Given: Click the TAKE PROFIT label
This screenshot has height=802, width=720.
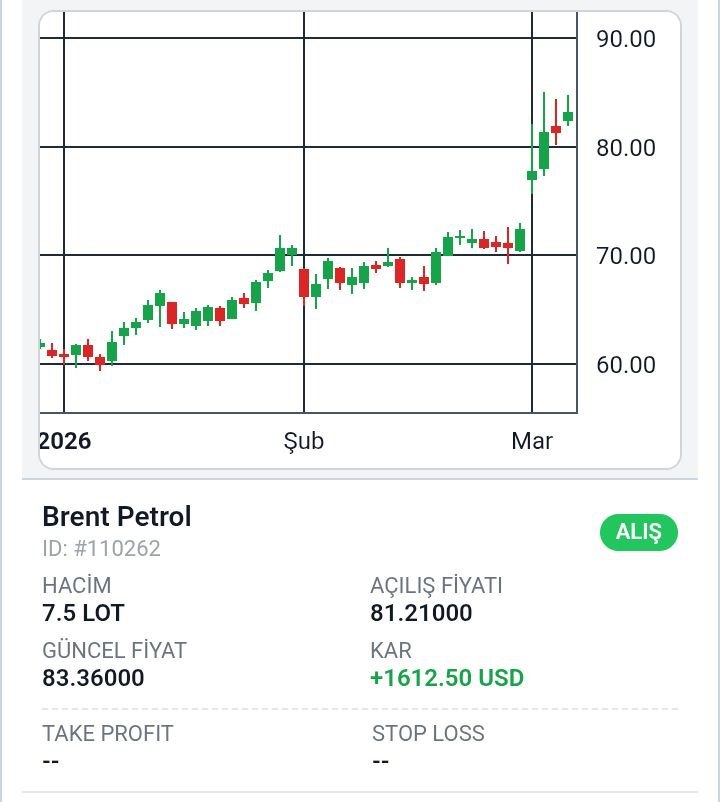Looking at the screenshot, I should [107, 733].
